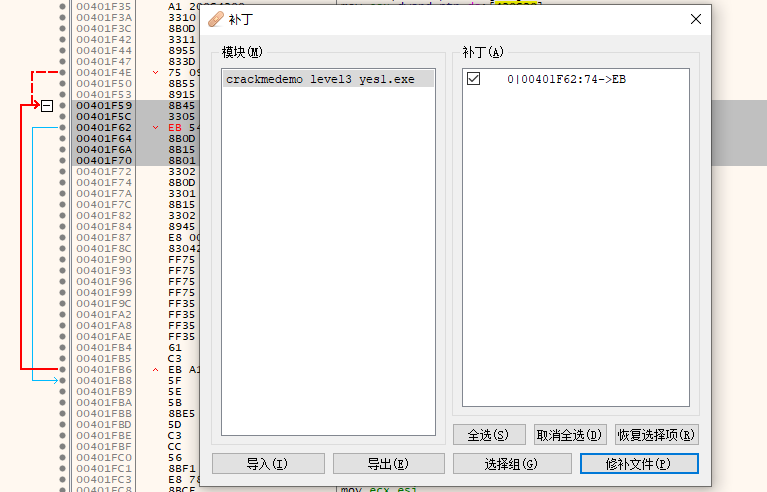The width and height of the screenshot is (767, 492).
Task: Select module crackmedemo level3 yes1.exe
Action: pos(328,79)
